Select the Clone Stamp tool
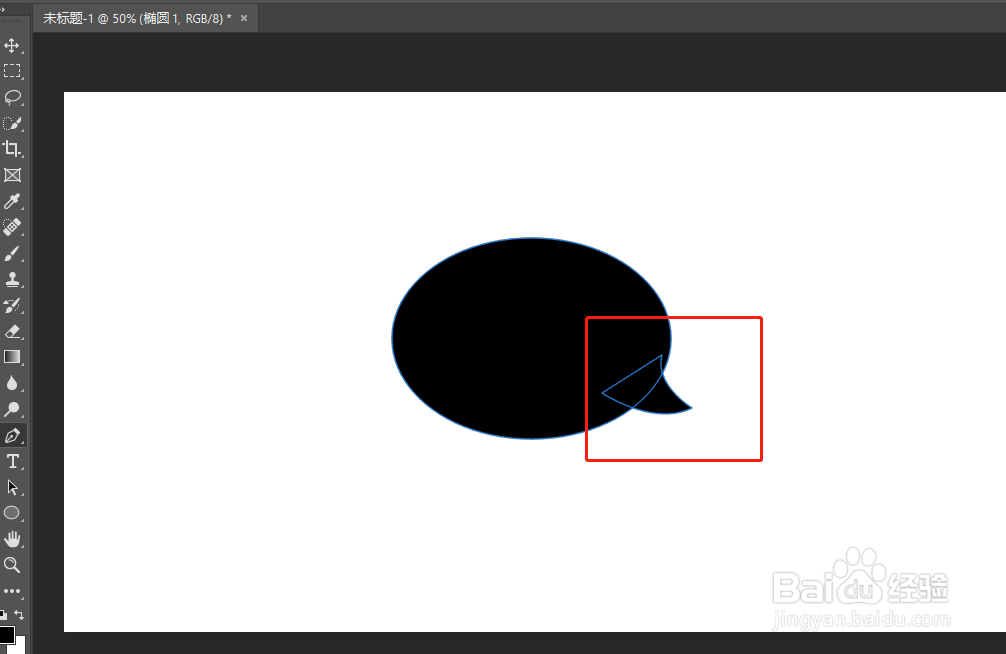This screenshot has width=1006, height=654. 12,279
